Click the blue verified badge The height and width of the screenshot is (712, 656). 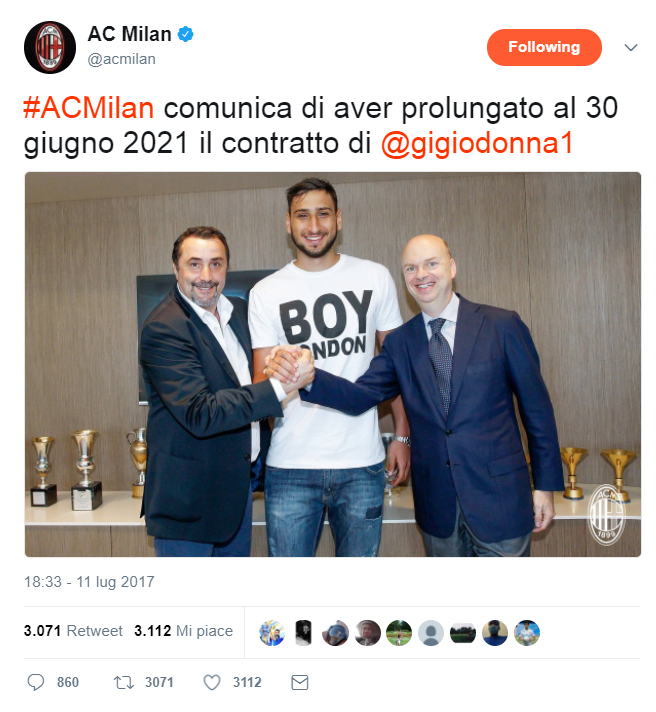click(185, 34)
